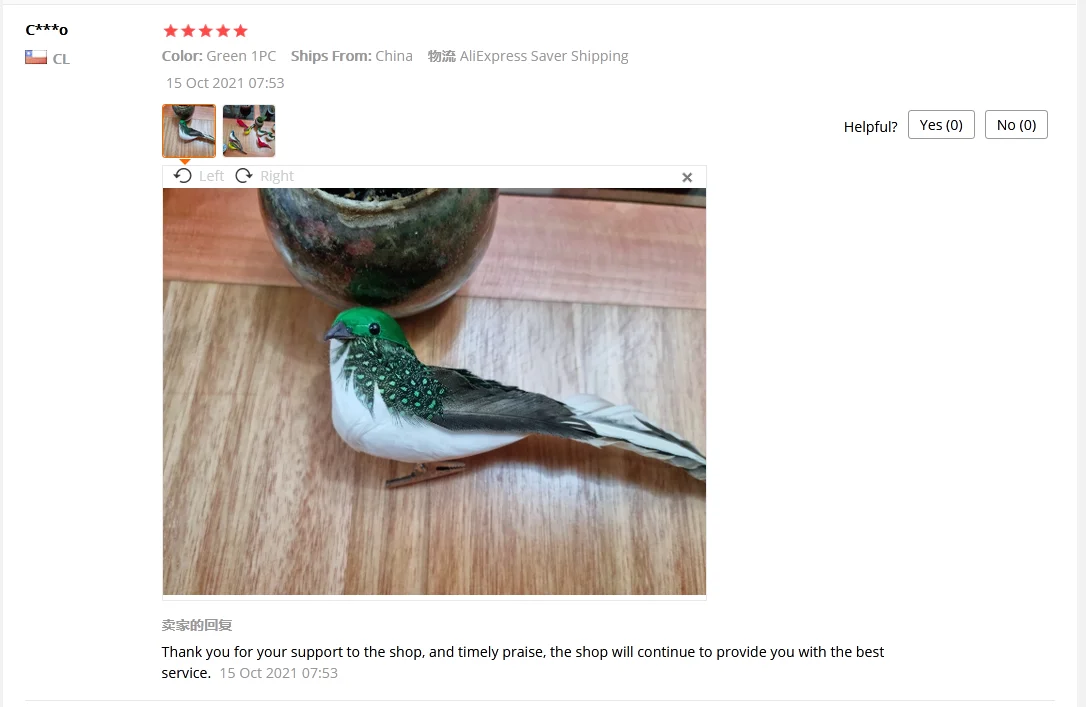This screenshot has width=1086, height=707.
Task: Rotate the review photo right using the arrow icon
Action: tap(244, 176)
